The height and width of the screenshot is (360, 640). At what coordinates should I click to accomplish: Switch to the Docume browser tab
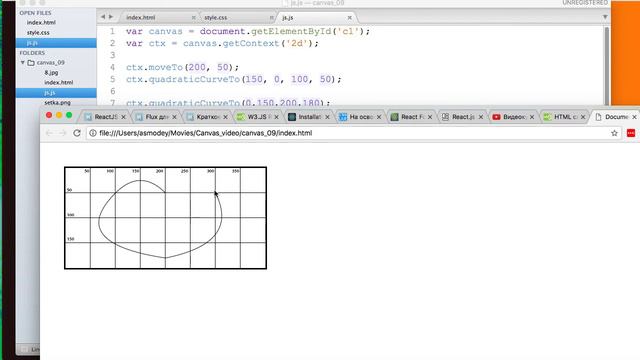click(616, 117)
